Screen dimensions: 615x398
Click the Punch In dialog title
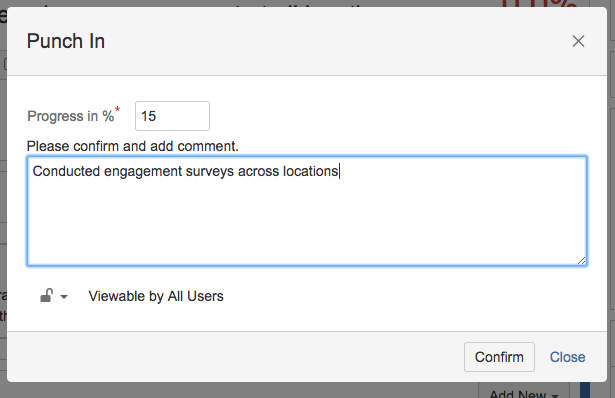[66, 41]
